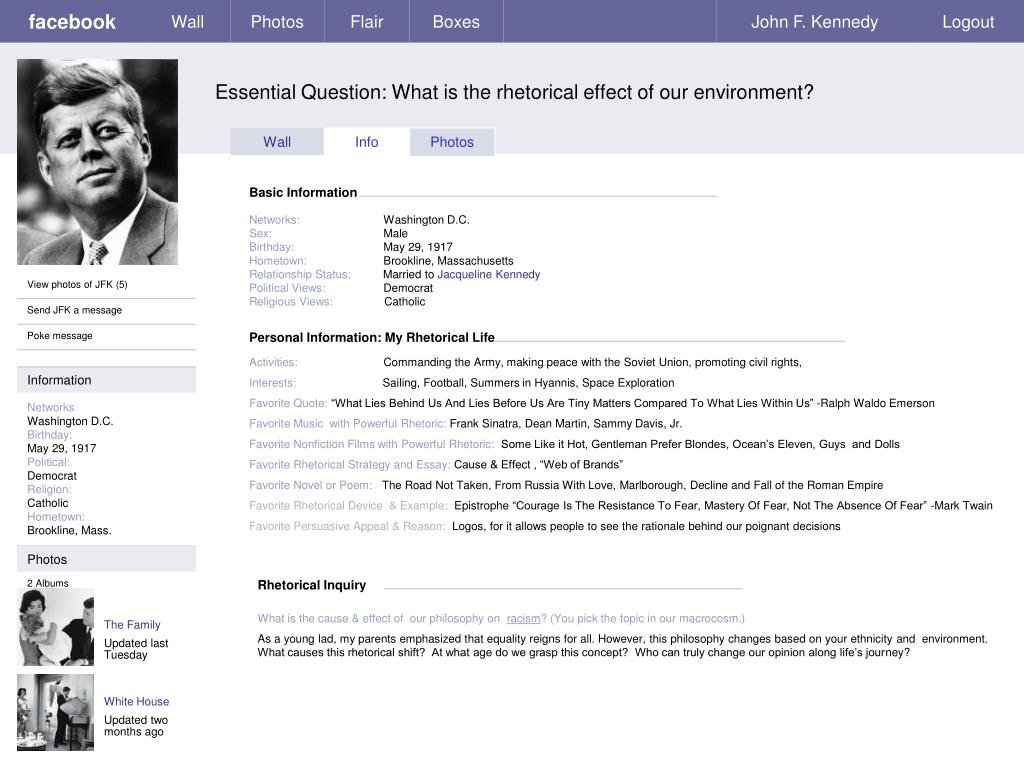The image size is (1024, 768).
Task: Click The Road Not Taken novel list
Action: coord(632,485)
